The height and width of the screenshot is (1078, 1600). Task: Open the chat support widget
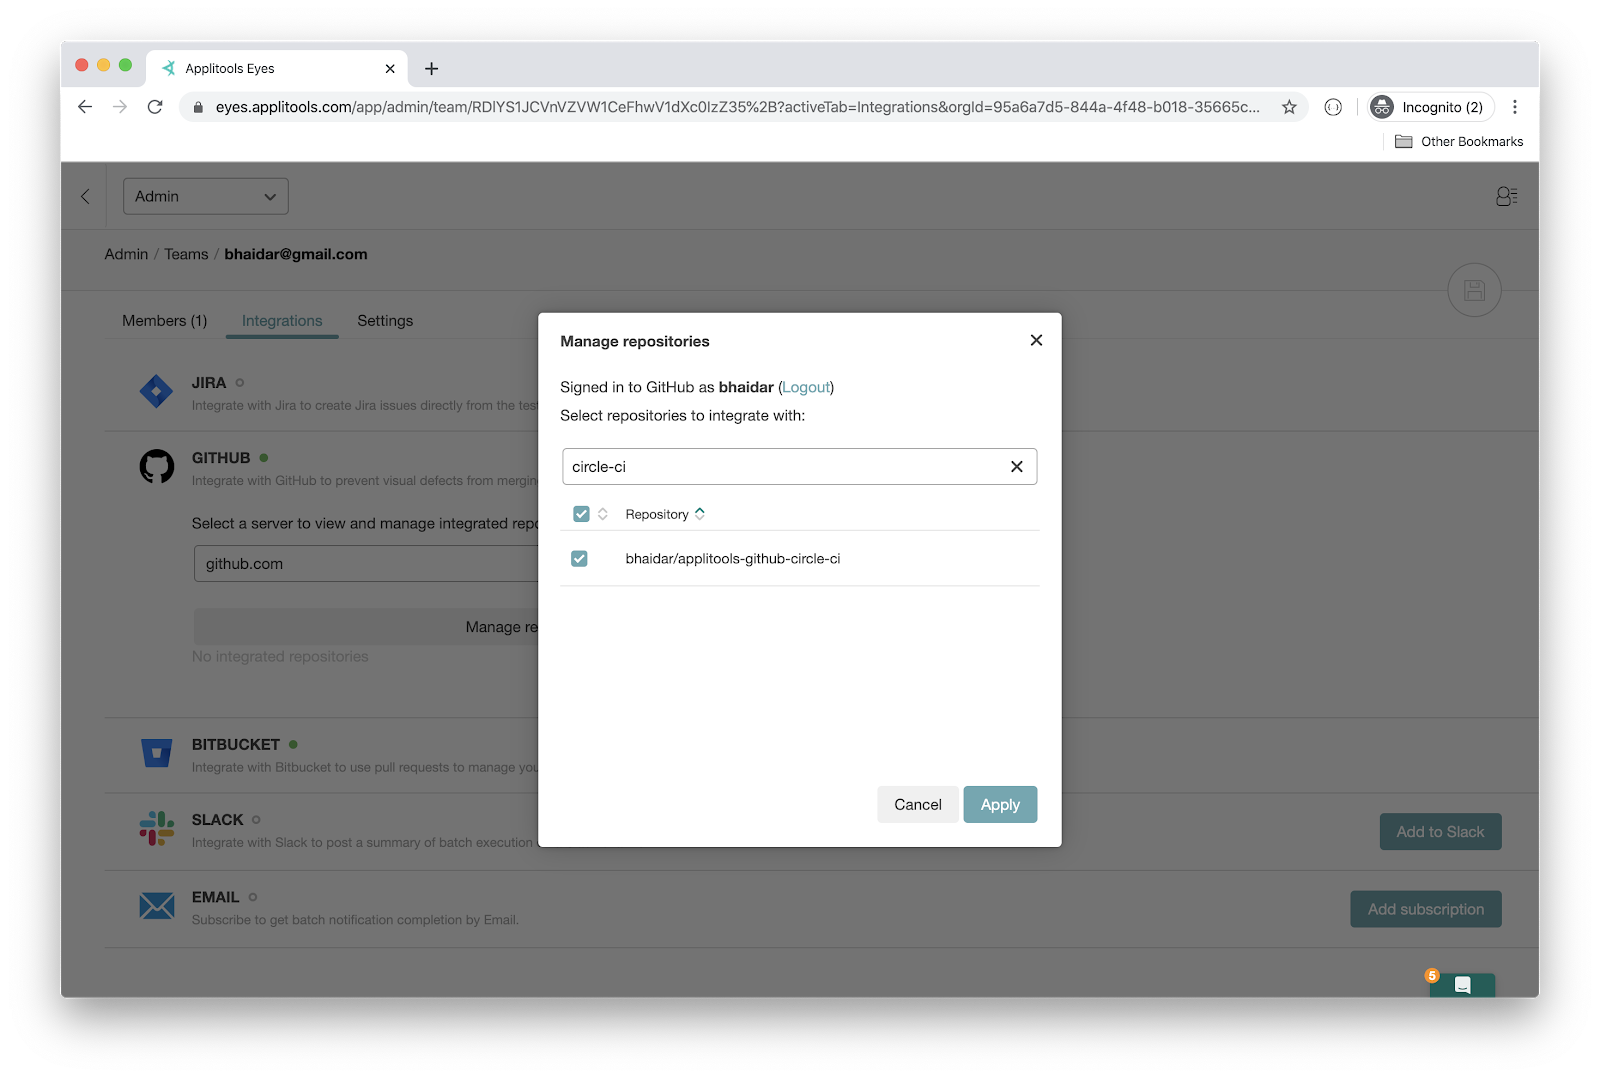[1462, 985]
